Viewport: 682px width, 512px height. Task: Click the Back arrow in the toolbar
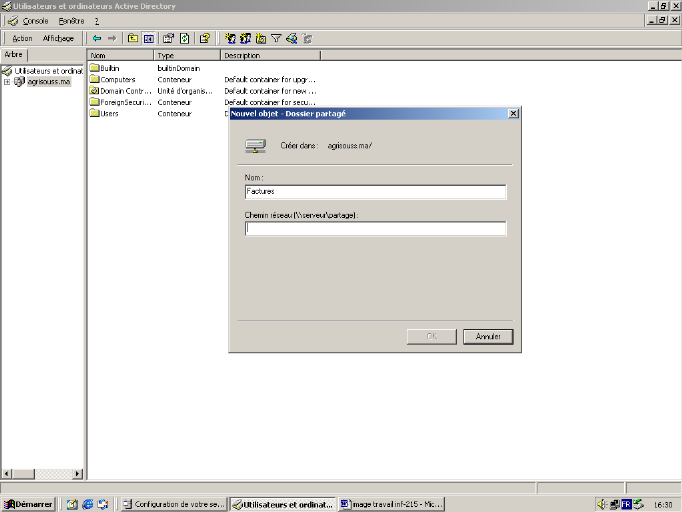97,38
